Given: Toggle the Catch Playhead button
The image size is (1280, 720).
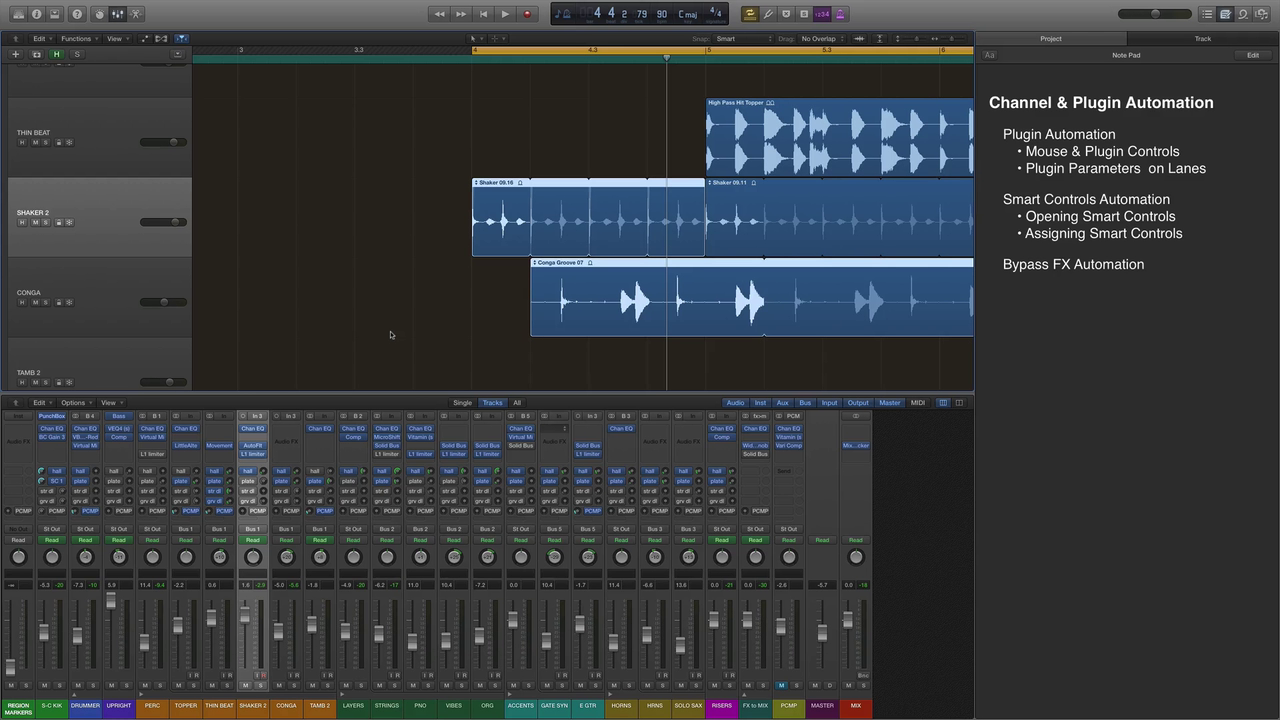Looking at the screenshot, I should (181, 39).
